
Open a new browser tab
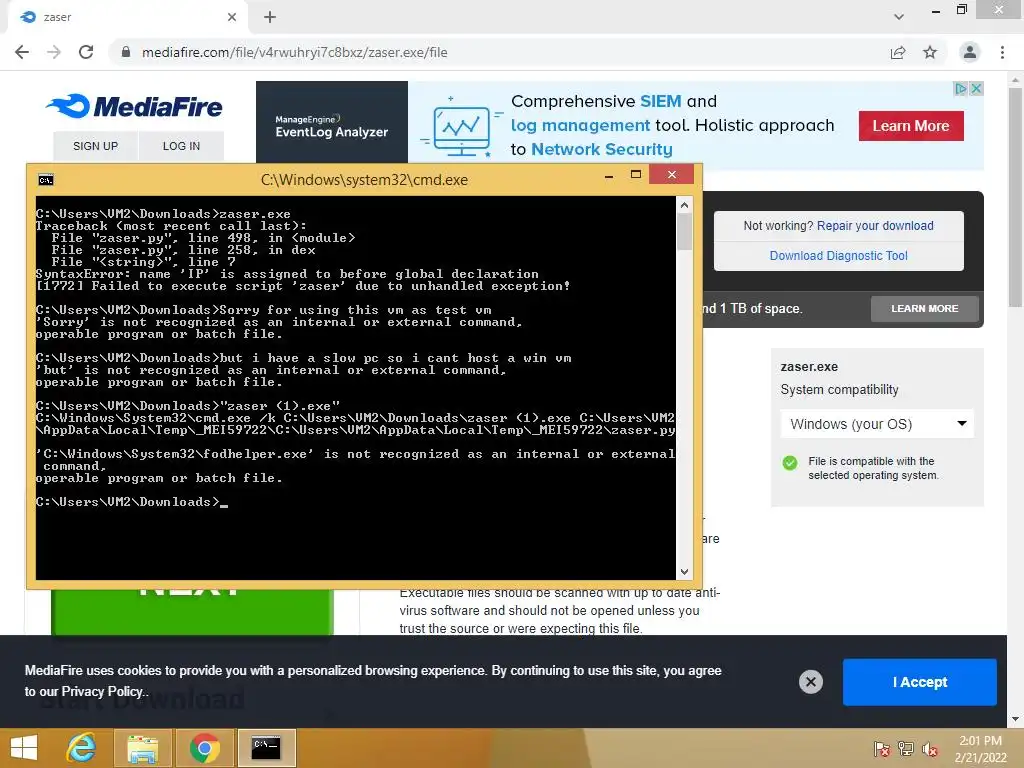click(270, 17)
